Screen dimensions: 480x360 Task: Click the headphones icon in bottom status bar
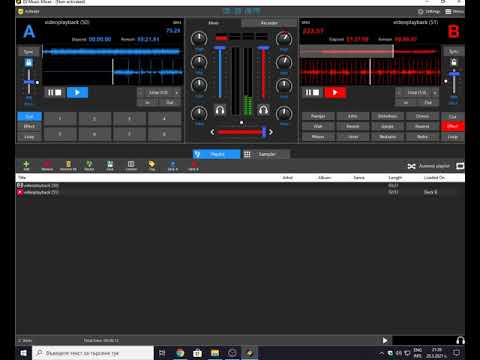click(x=460, y=340)
